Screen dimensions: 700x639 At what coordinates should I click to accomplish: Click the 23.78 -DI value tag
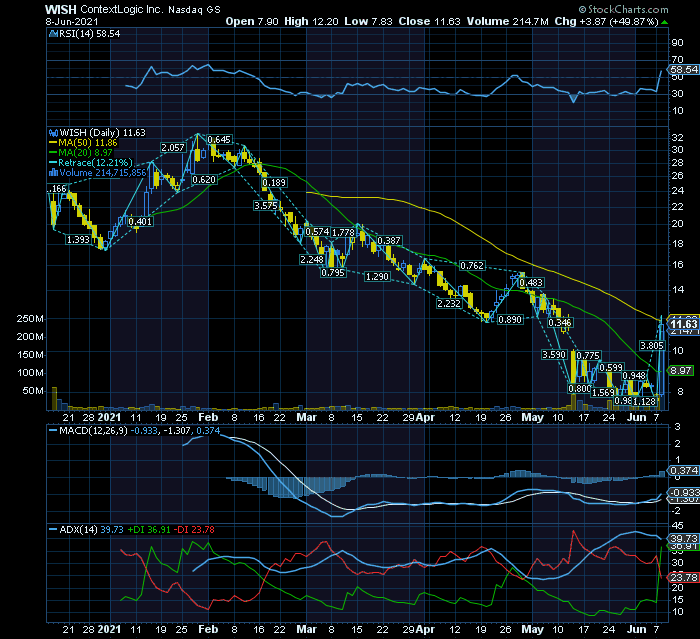pos(683,578)
